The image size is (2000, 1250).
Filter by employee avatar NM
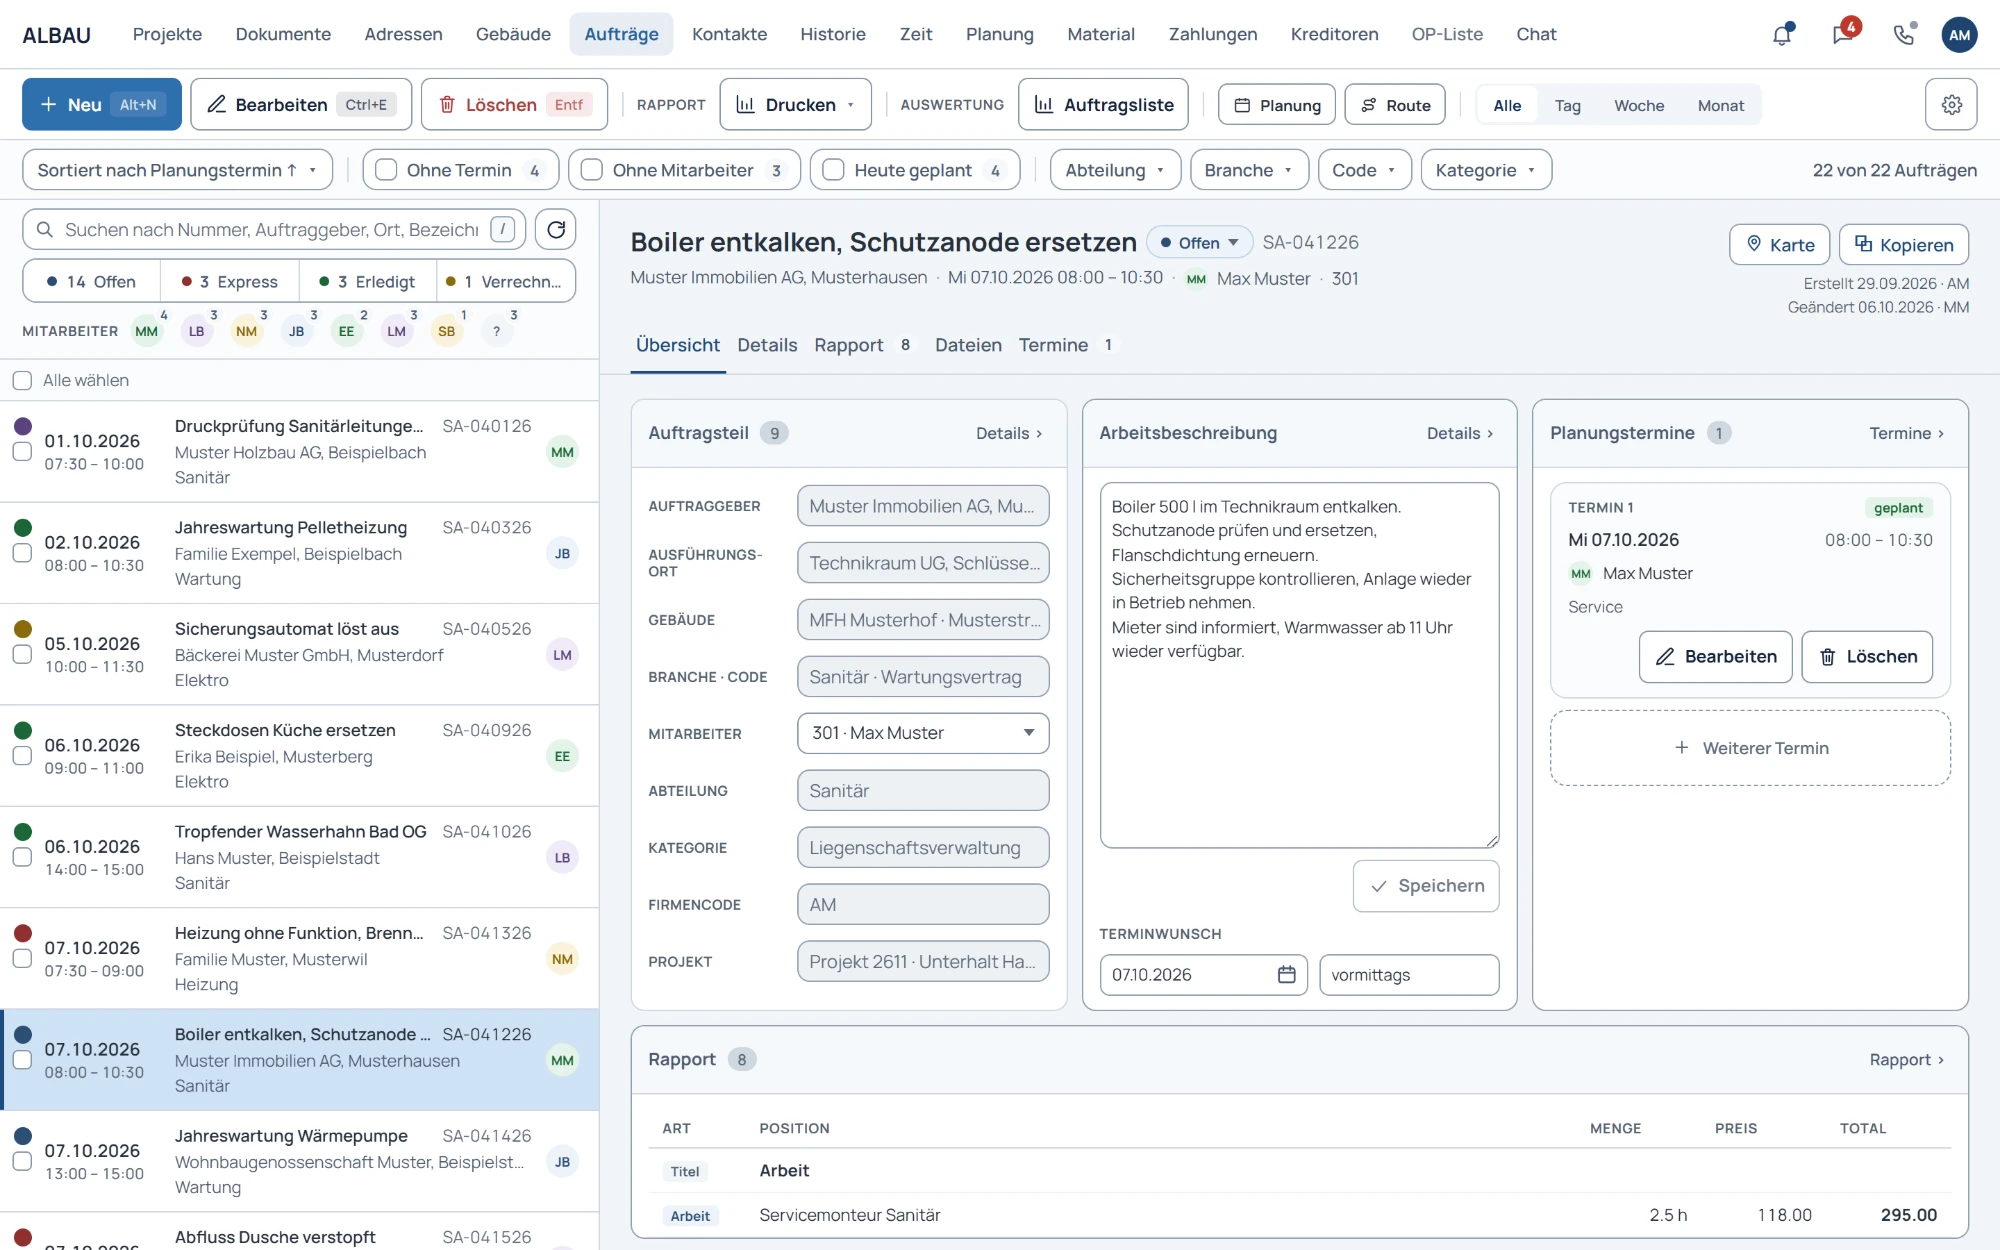pos(247,331)
